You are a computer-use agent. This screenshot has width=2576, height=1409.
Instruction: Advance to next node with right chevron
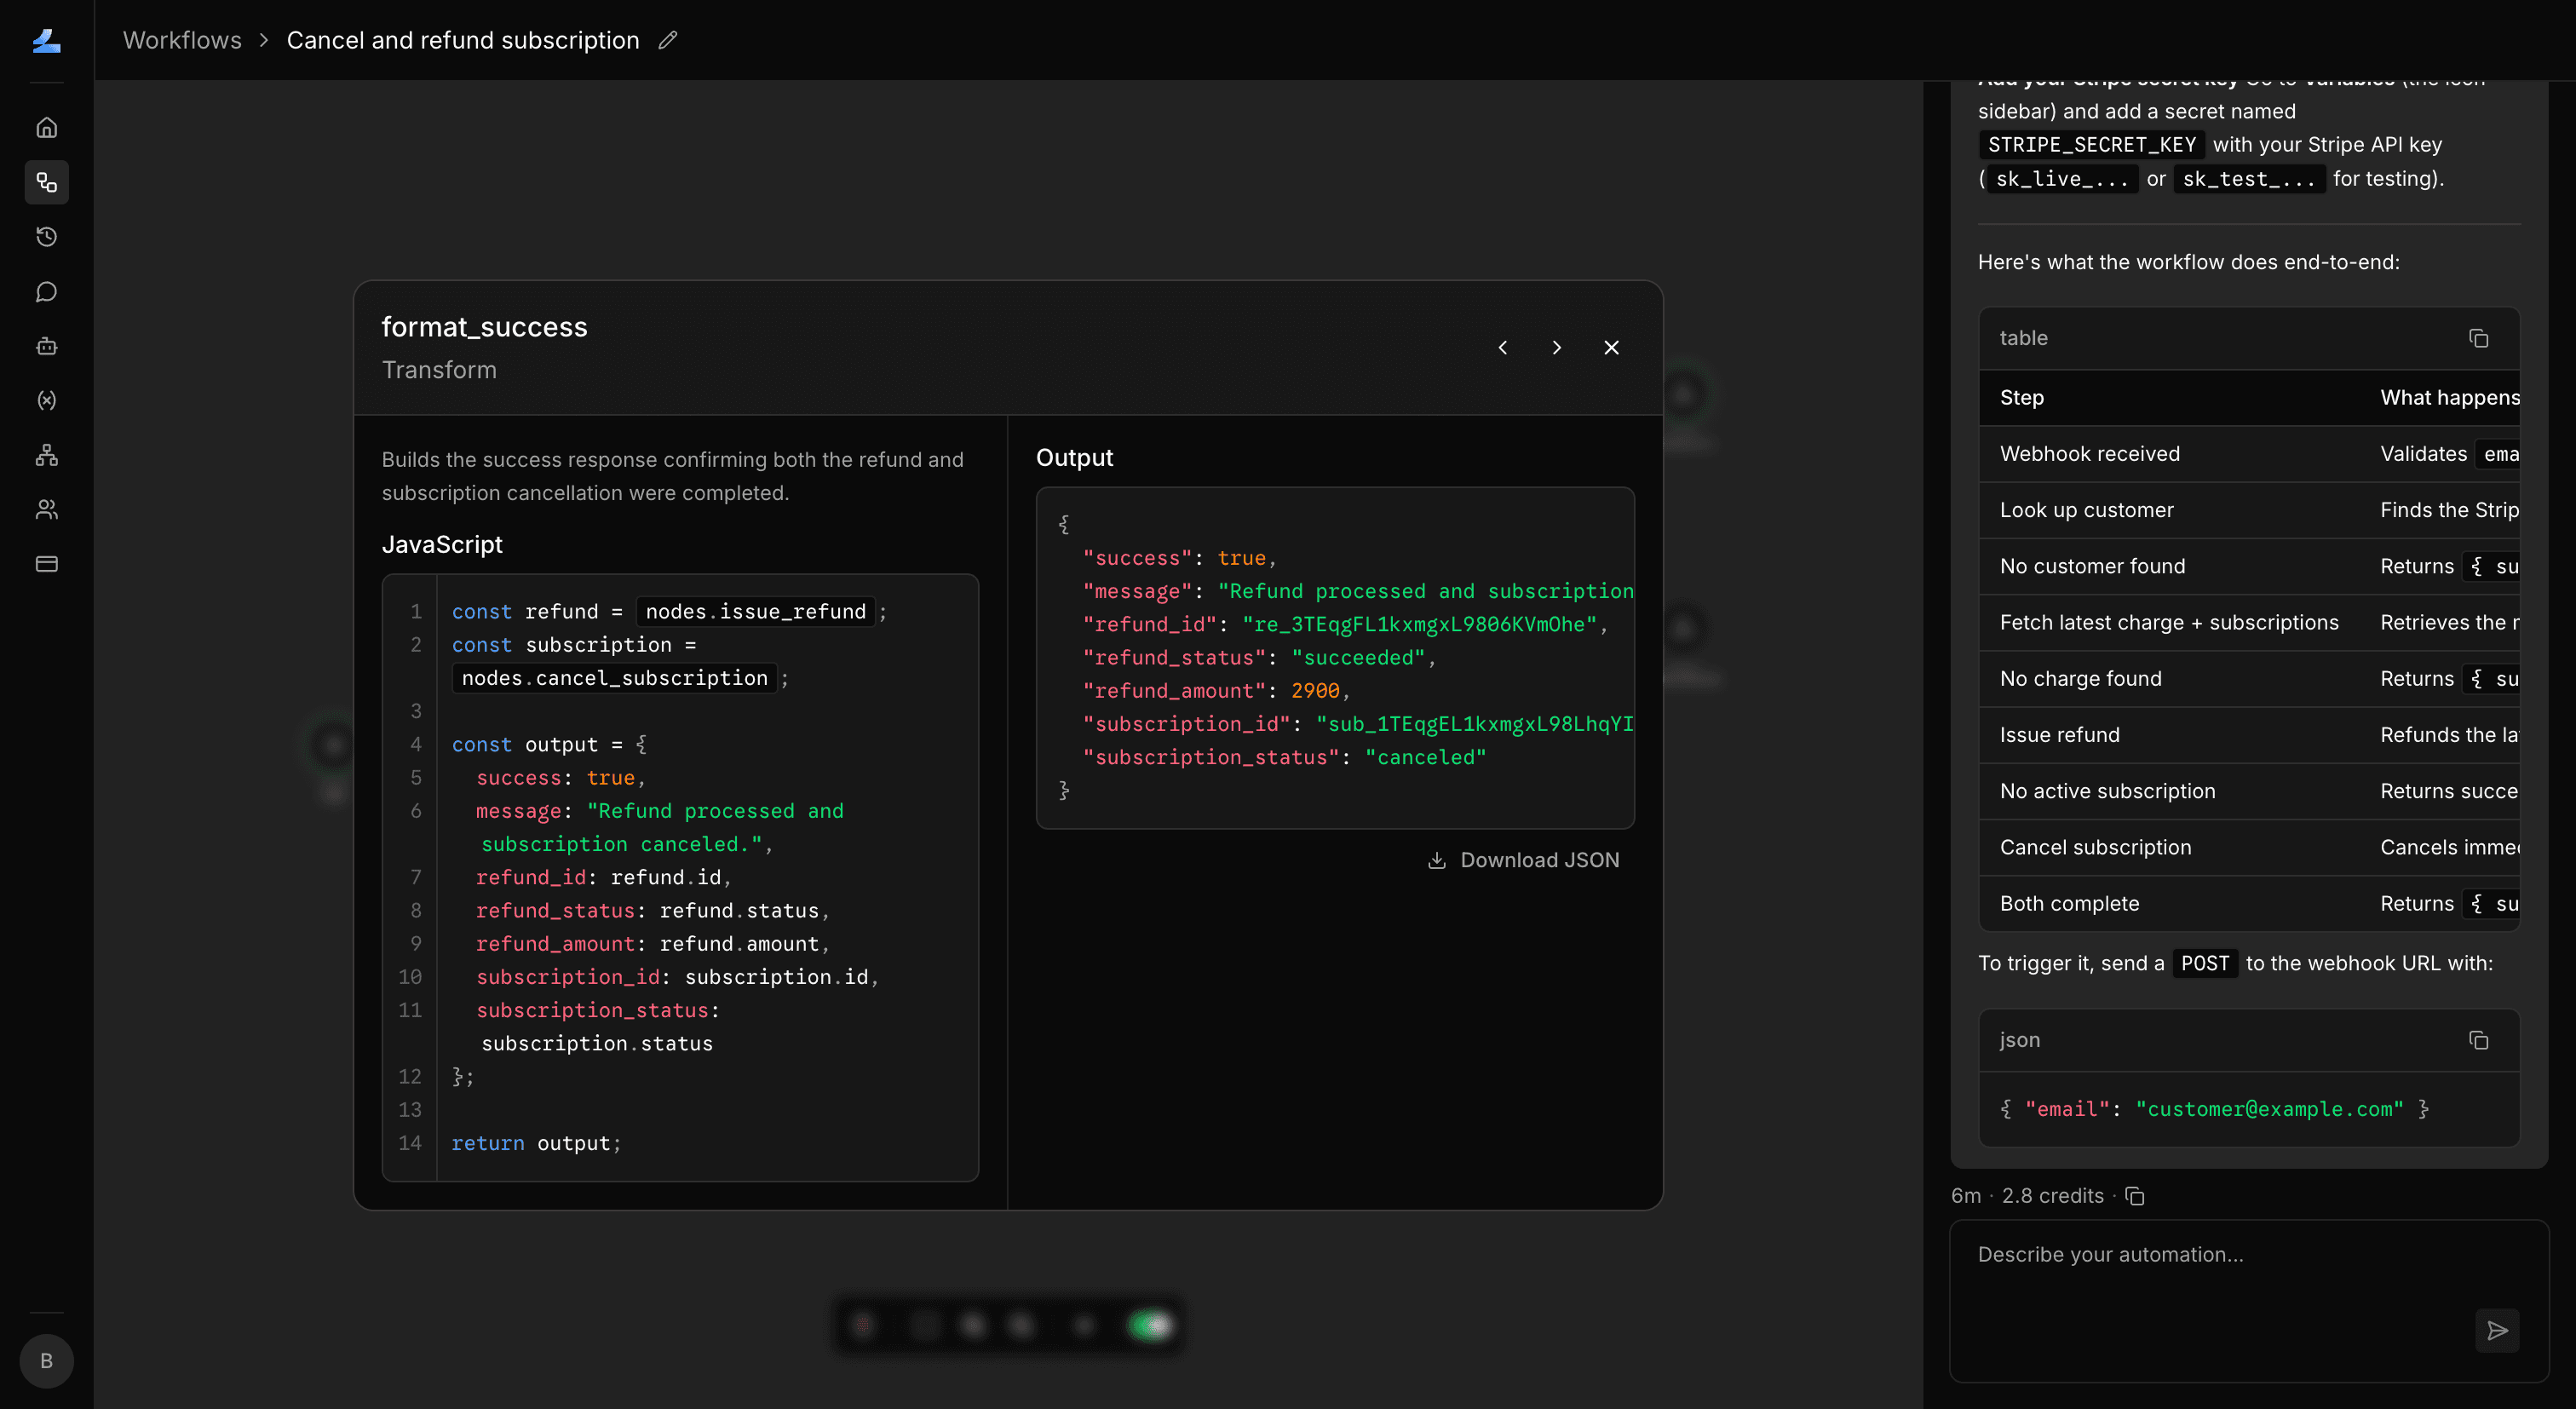1557,347
